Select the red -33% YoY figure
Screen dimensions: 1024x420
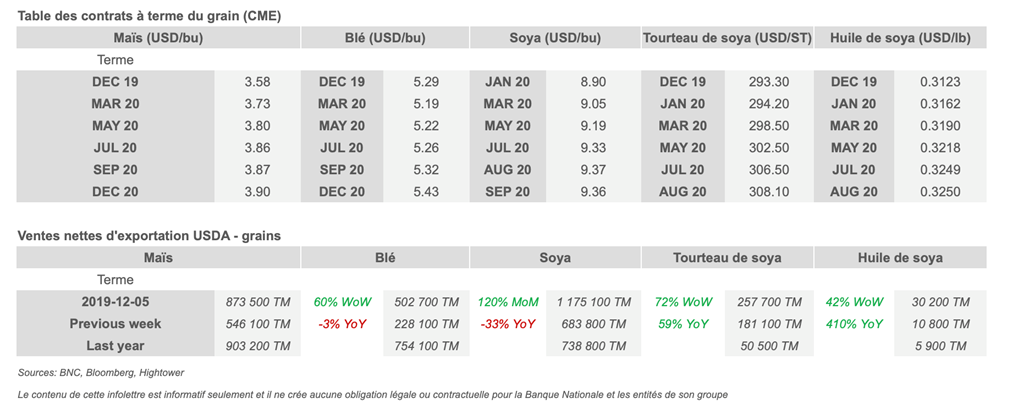tap(507, 324)
